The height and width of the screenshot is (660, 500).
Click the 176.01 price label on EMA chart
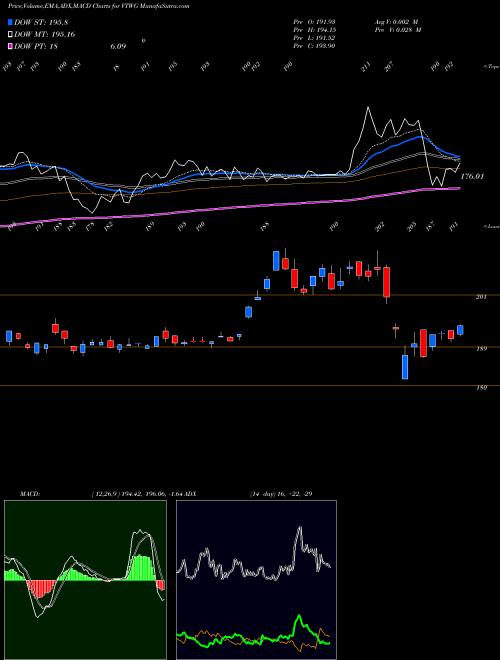pyautogui.click(x=472, y=176)
